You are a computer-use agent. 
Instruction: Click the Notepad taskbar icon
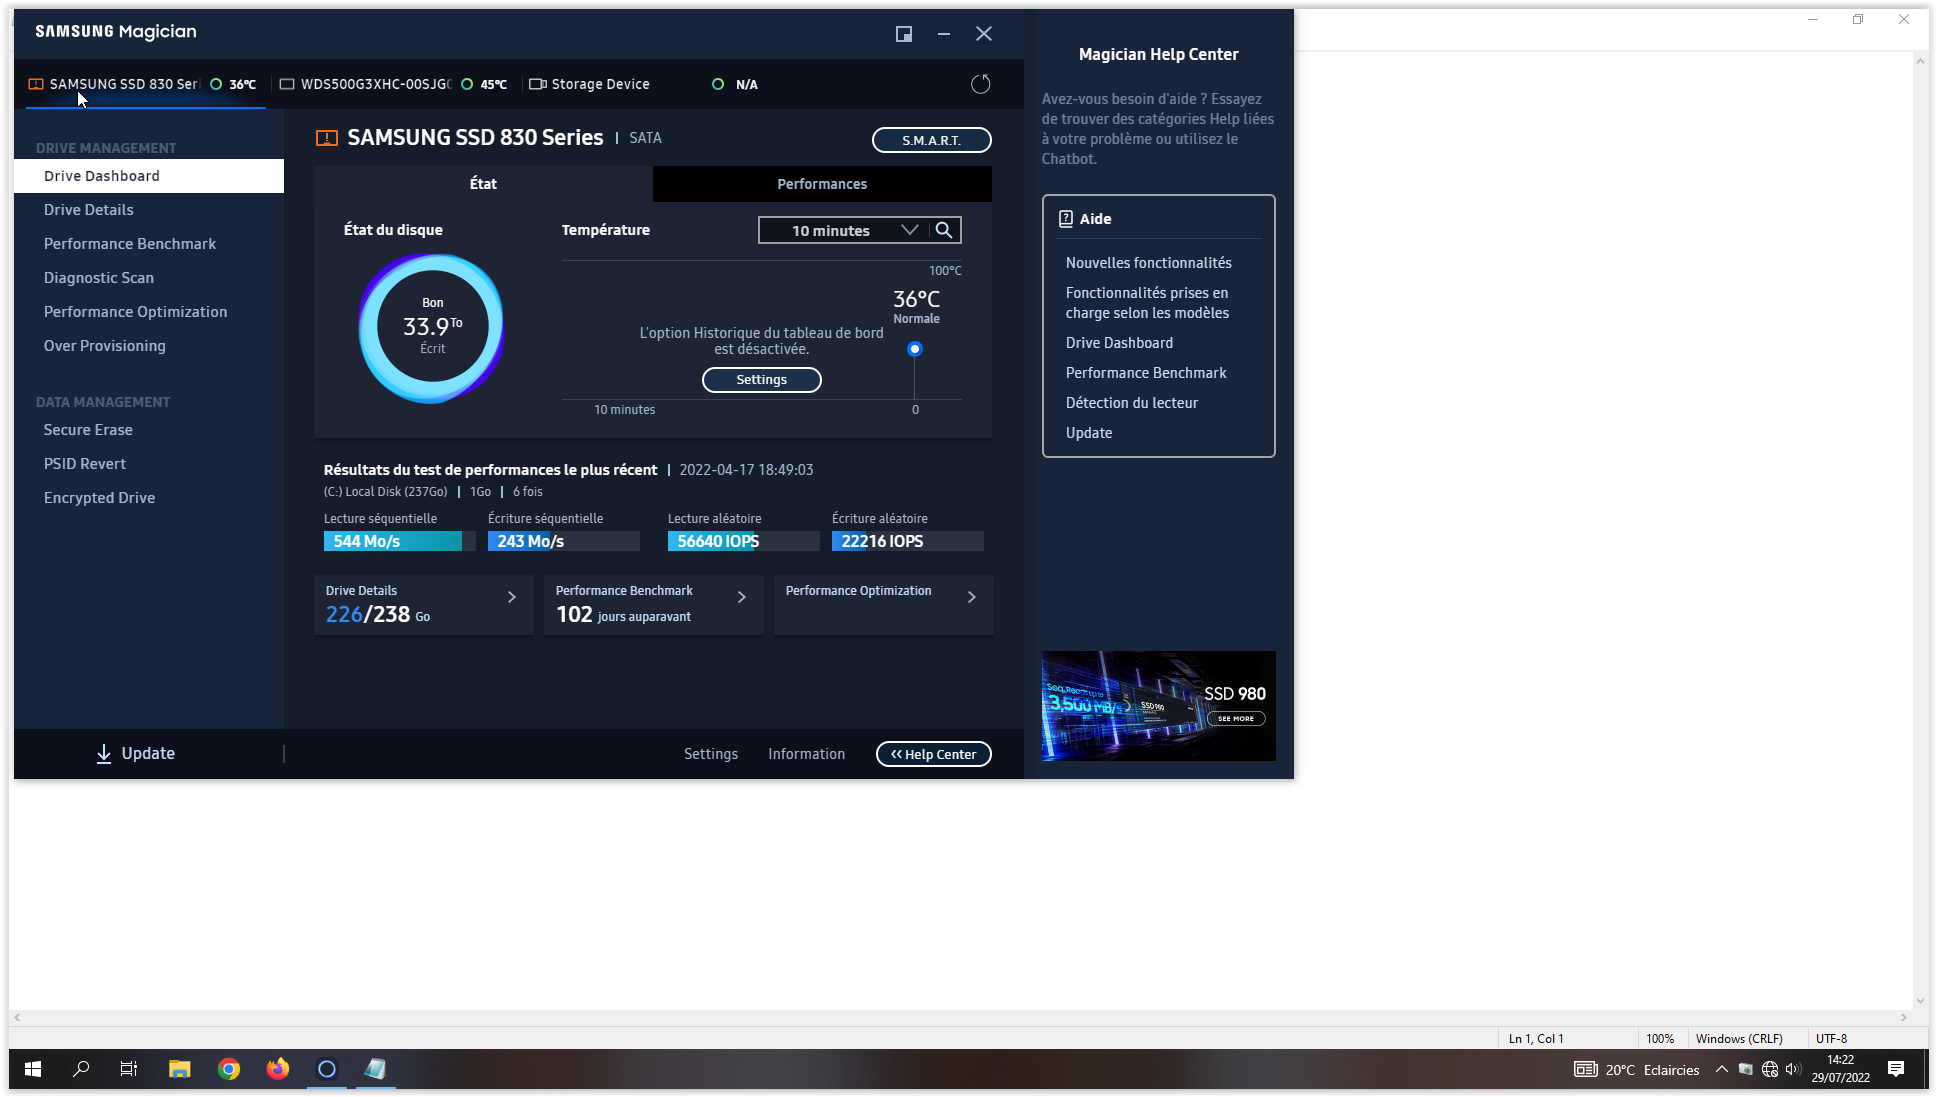point(376,1069)
